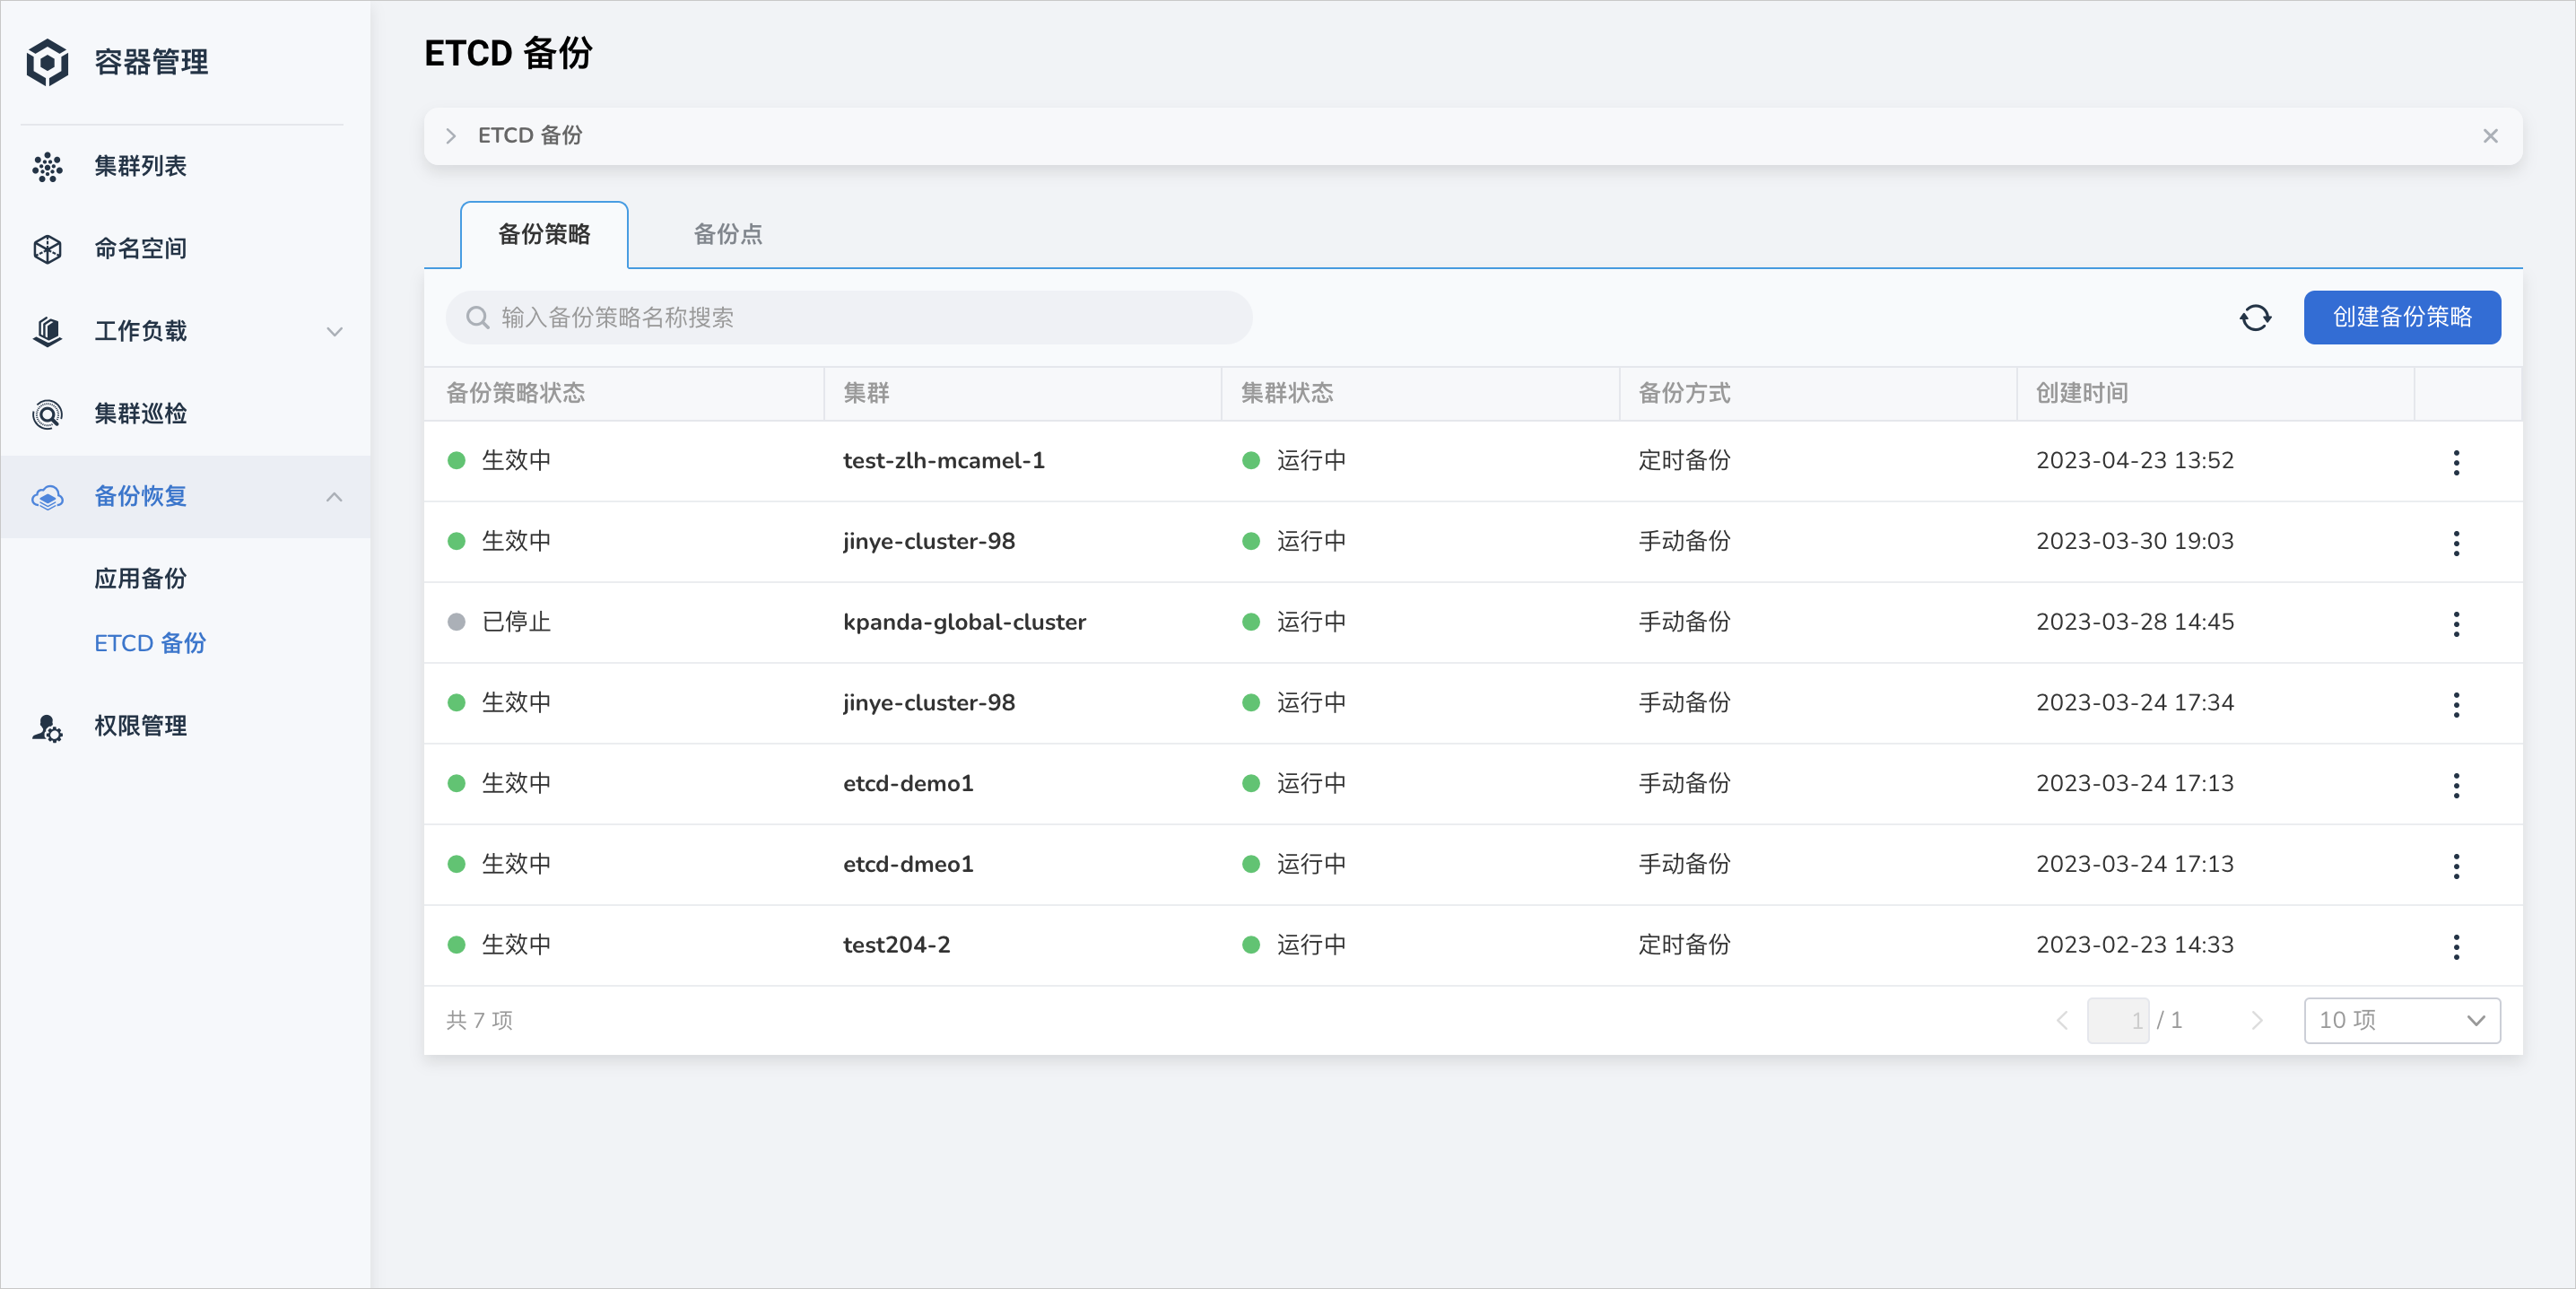Close the ETCD 备份 info banner

tap(2490, 136)
